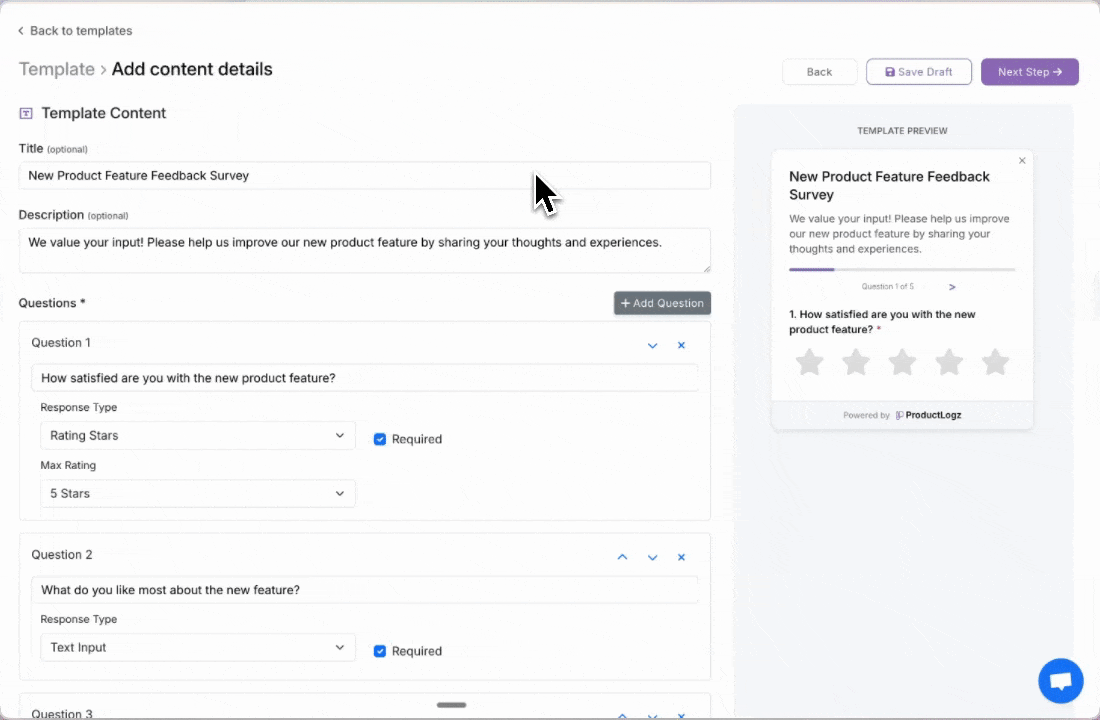Uncheck Required for Question 1
1100x720 pixels.
(x=380, y=438)
